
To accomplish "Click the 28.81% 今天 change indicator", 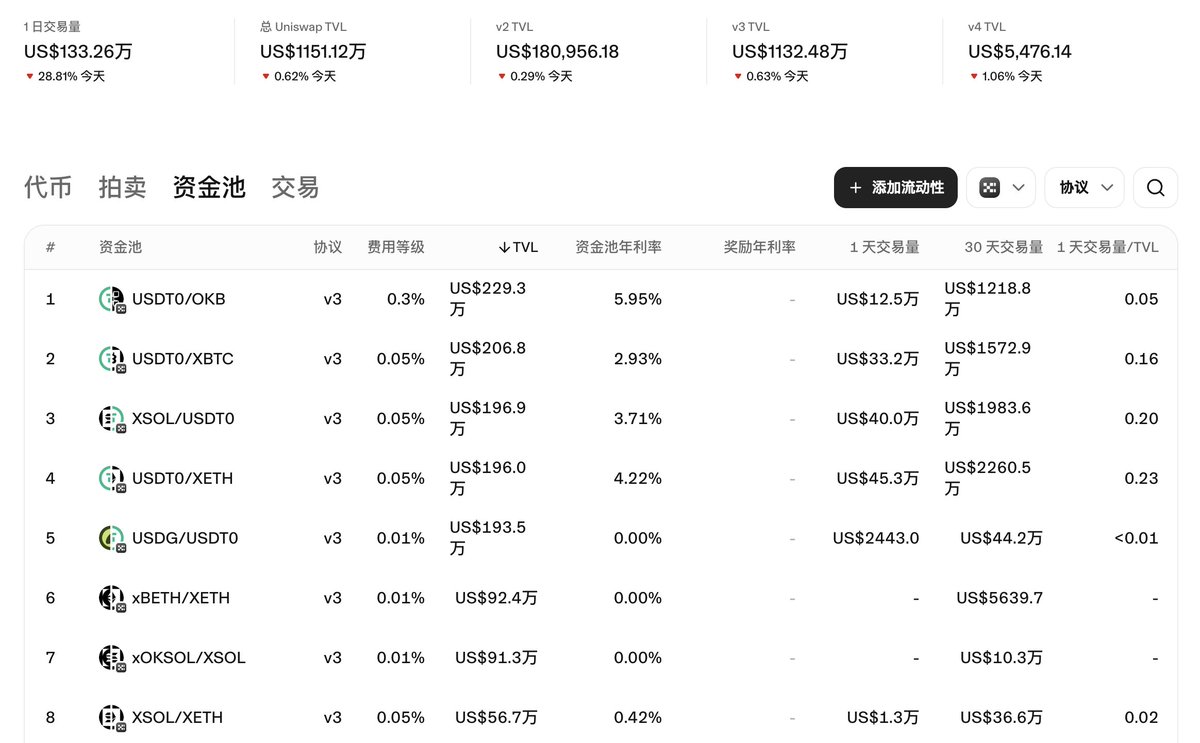I will click(65, 76).
